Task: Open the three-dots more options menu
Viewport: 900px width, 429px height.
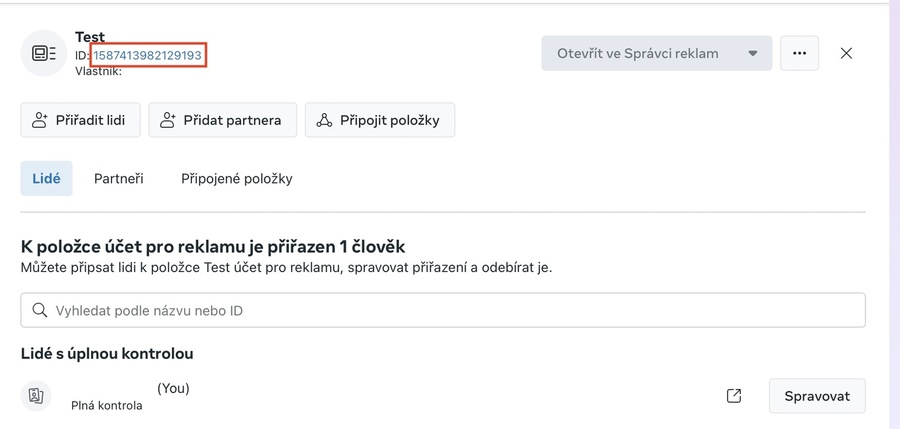Action: pyautogui.click(x=799, y=53)
